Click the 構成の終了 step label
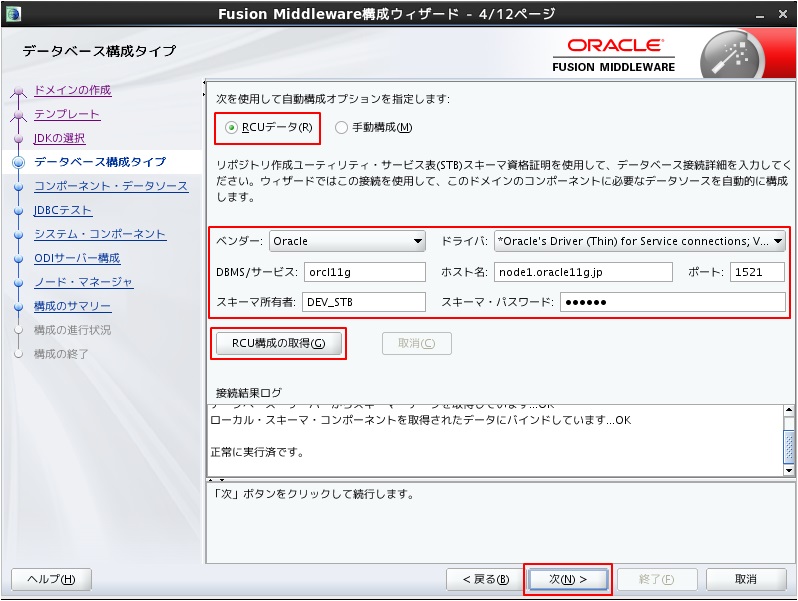Image resolution: width=798 pixels, height=601 pixels. point(61,354)
